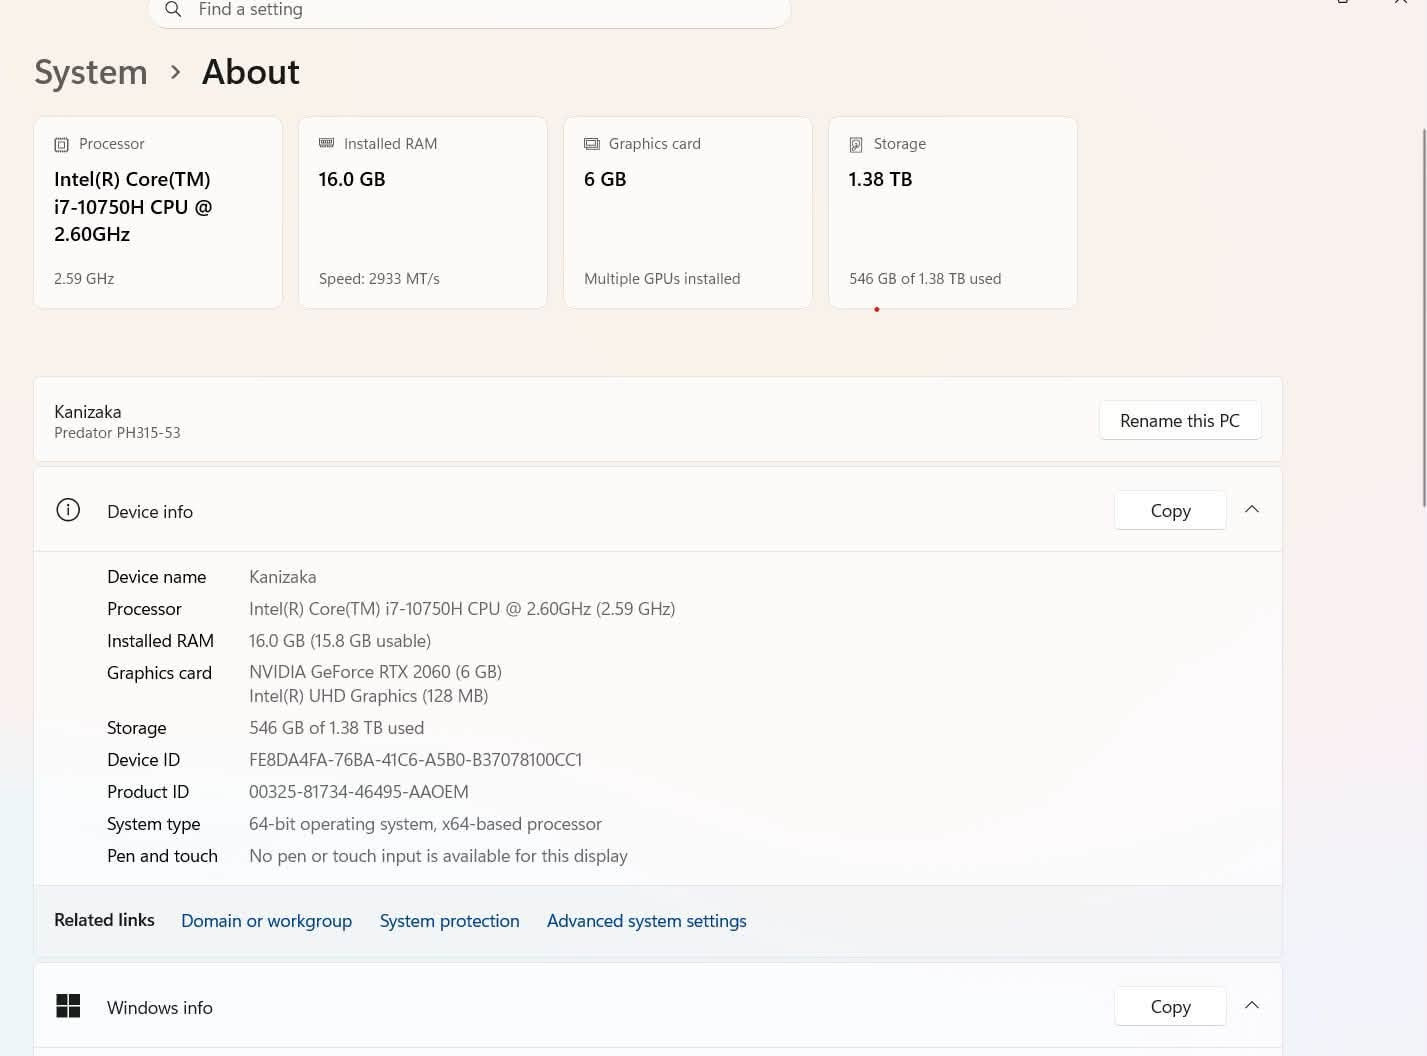Click the Find a setting search box

pyautogui.click(x=469, y=11)
